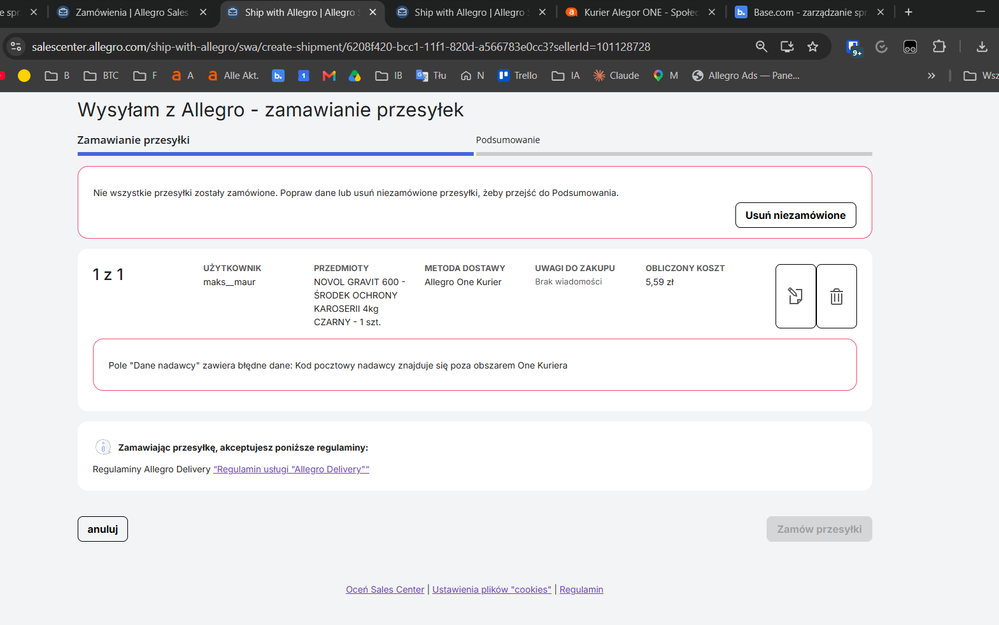Image resolution: width=999 pixels, height=625 pixels.
Task: Open the footer Regulamin link
Action: point(581,590)
